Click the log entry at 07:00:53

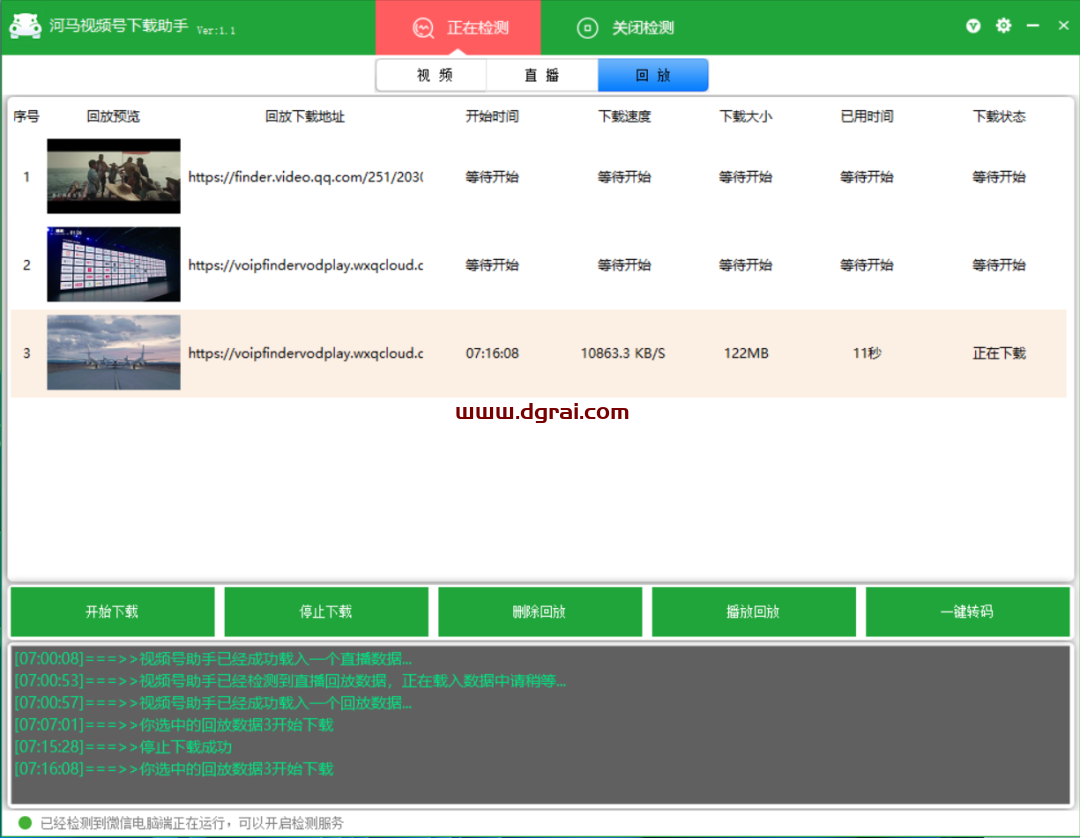click(x=290, y=681)
